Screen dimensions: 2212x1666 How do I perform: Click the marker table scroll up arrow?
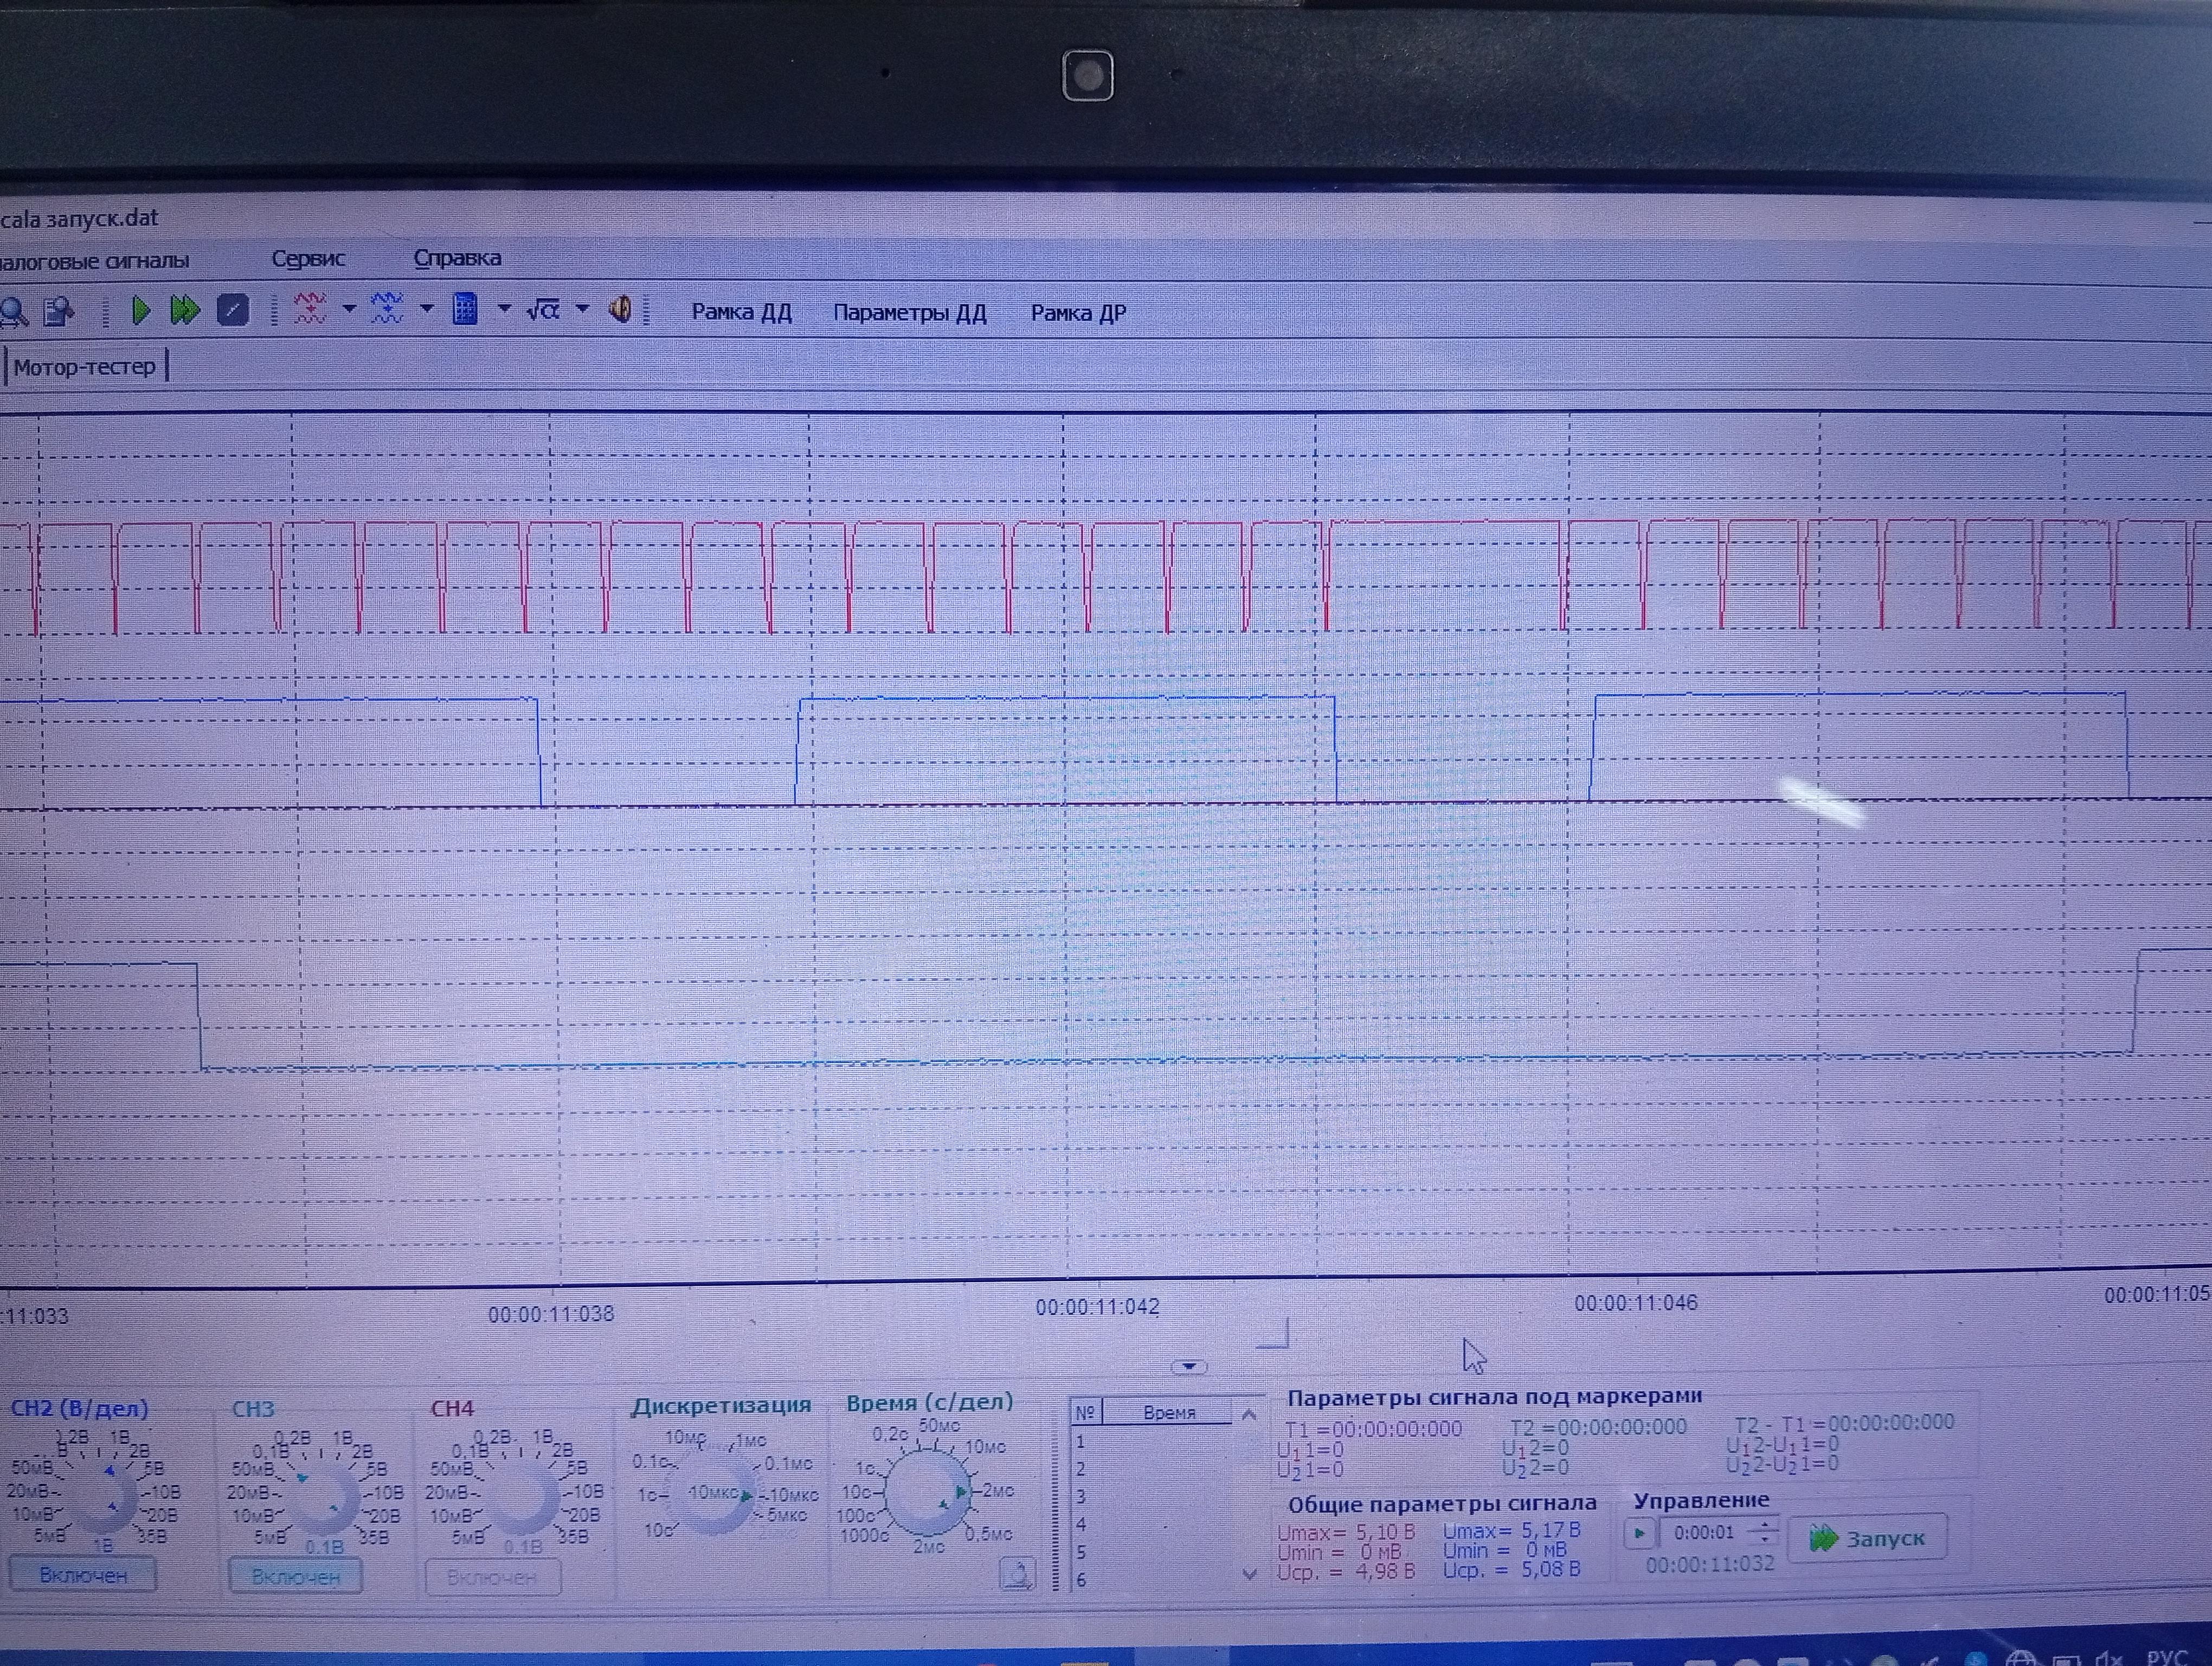coord(1248,1414)
